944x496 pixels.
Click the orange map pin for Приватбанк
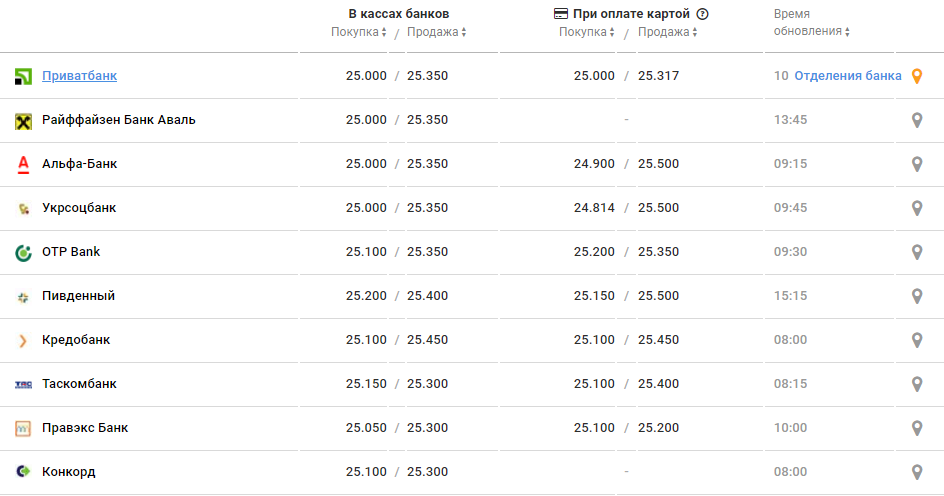pyautogui.click(x=917, y=76)
